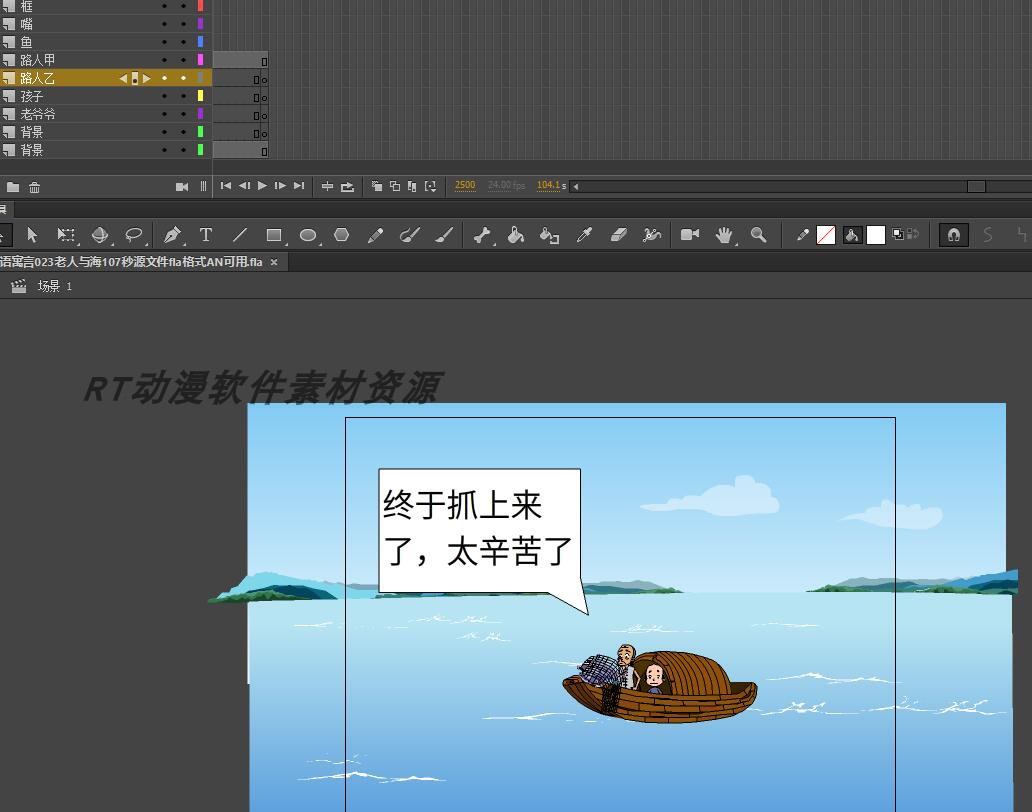
Task: Select the Text tool
Action: 206,235
